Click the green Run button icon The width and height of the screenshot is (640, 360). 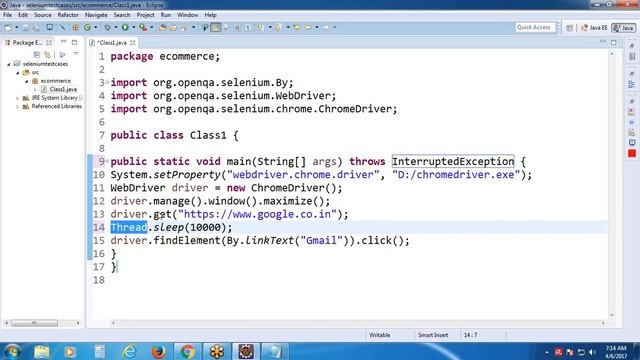(x=125, y=27)
